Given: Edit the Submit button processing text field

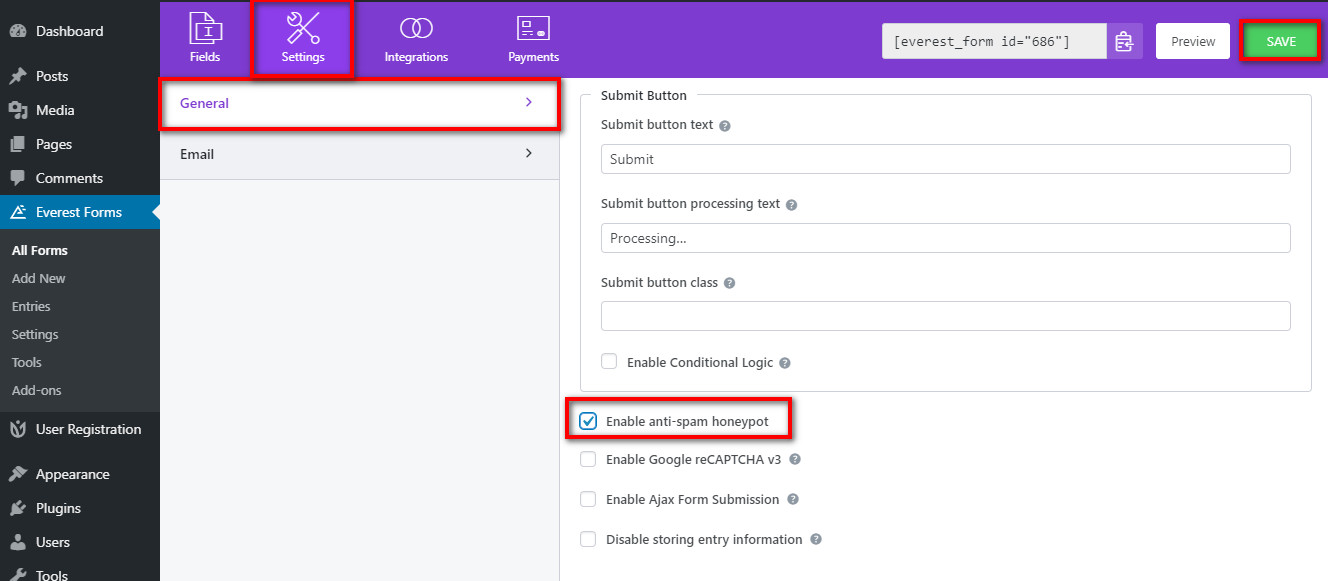Looking at the screenshot, I should pos(945,238).
